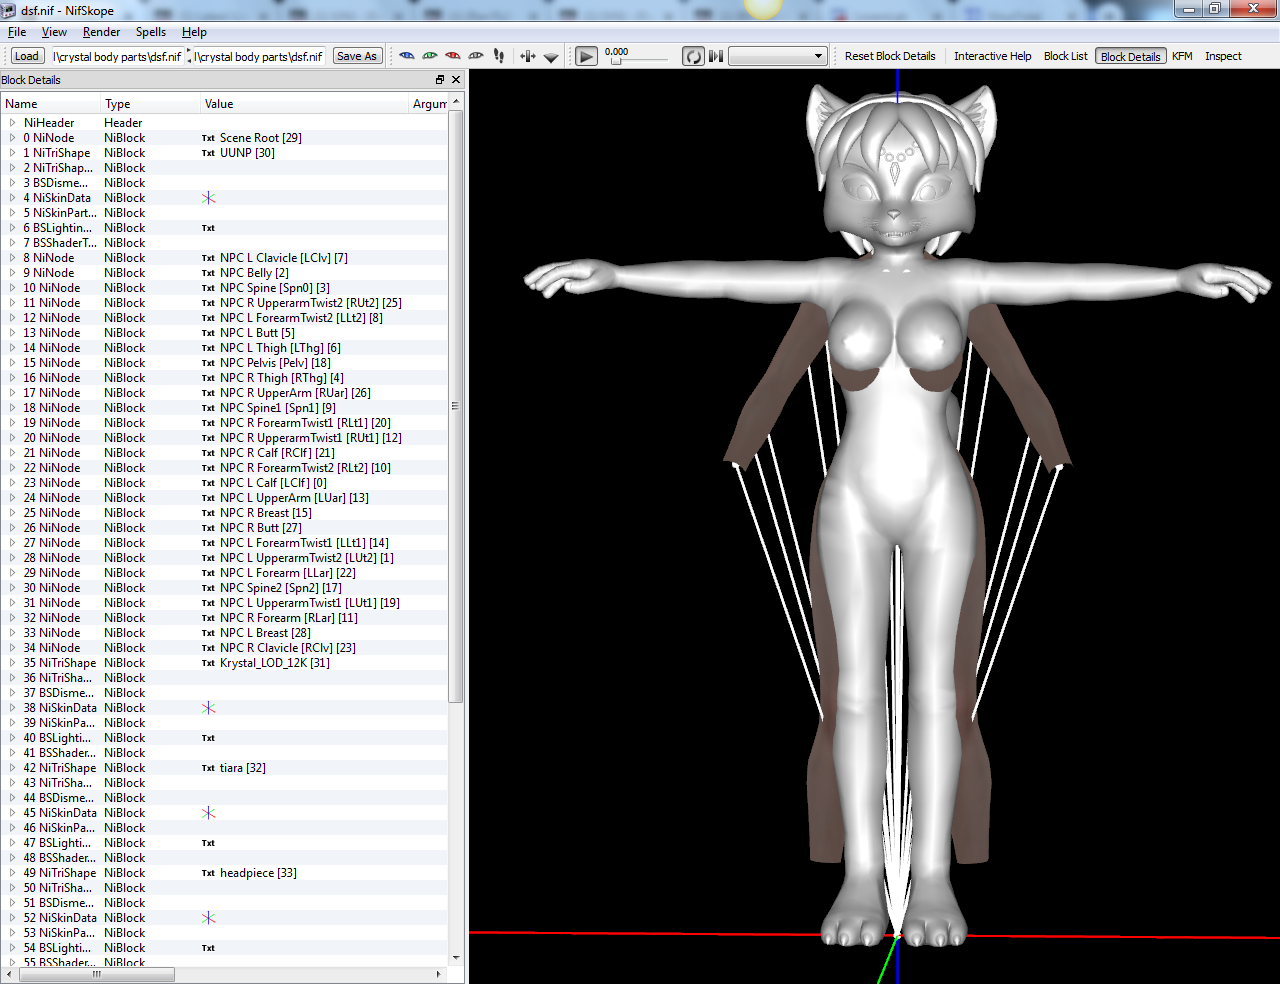Screen dimensions: 1280x984
Task: Select the grey-eye user view
Action: (476, 56)
